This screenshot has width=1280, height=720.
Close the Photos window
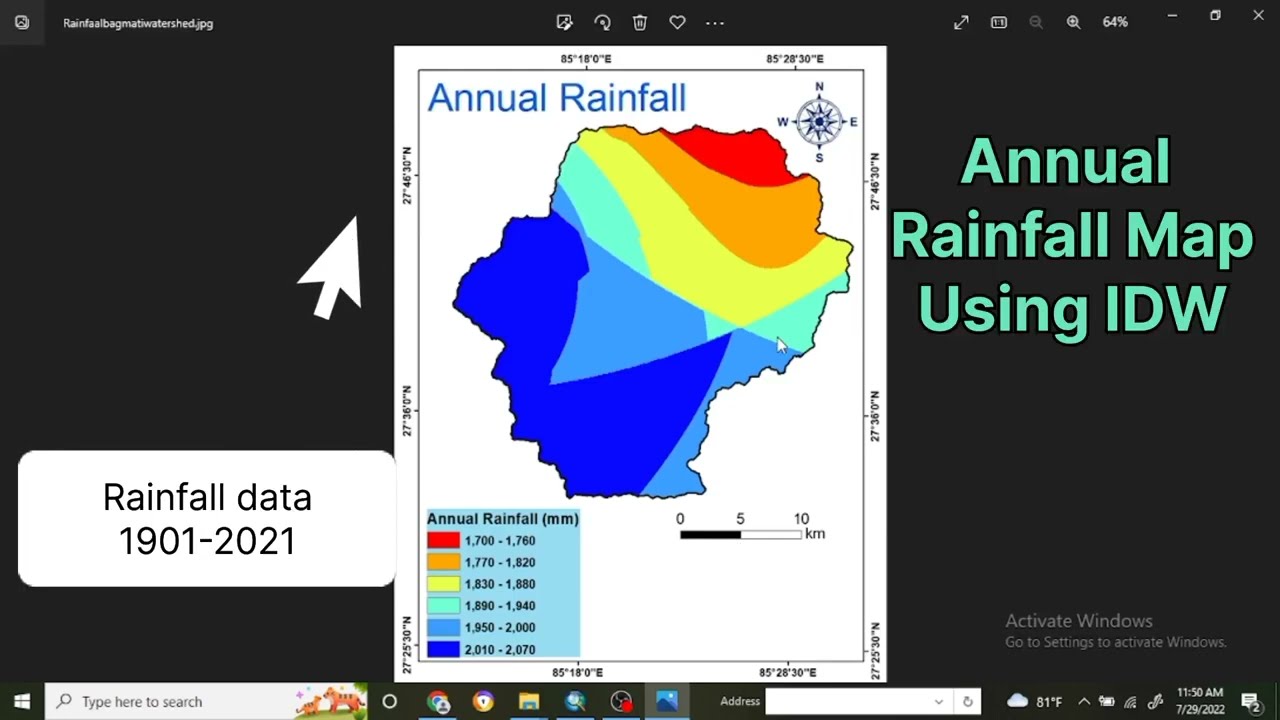(1258, 15)
